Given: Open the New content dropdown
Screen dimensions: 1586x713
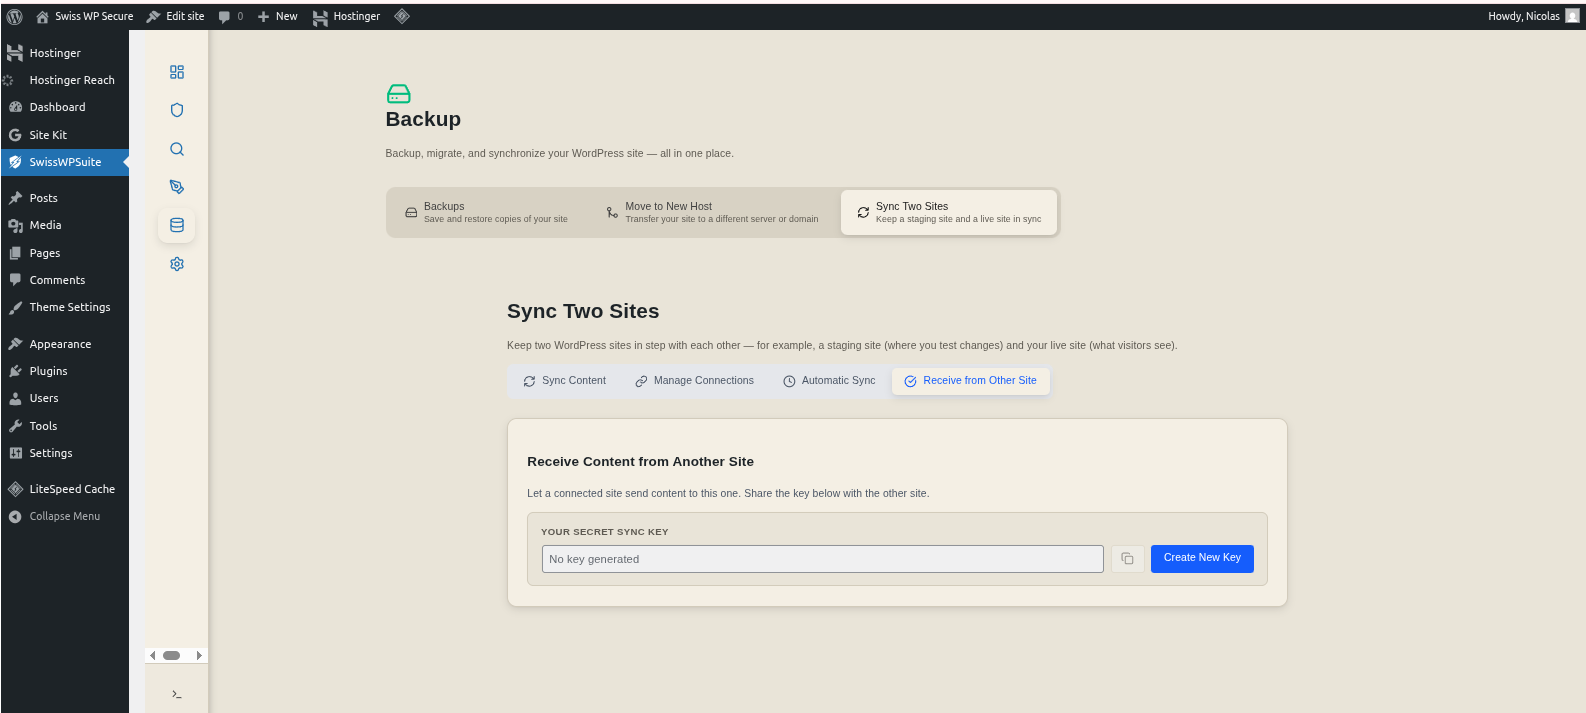Looking at the screenshot, I should pyautogui.click(x=277, y=16).
